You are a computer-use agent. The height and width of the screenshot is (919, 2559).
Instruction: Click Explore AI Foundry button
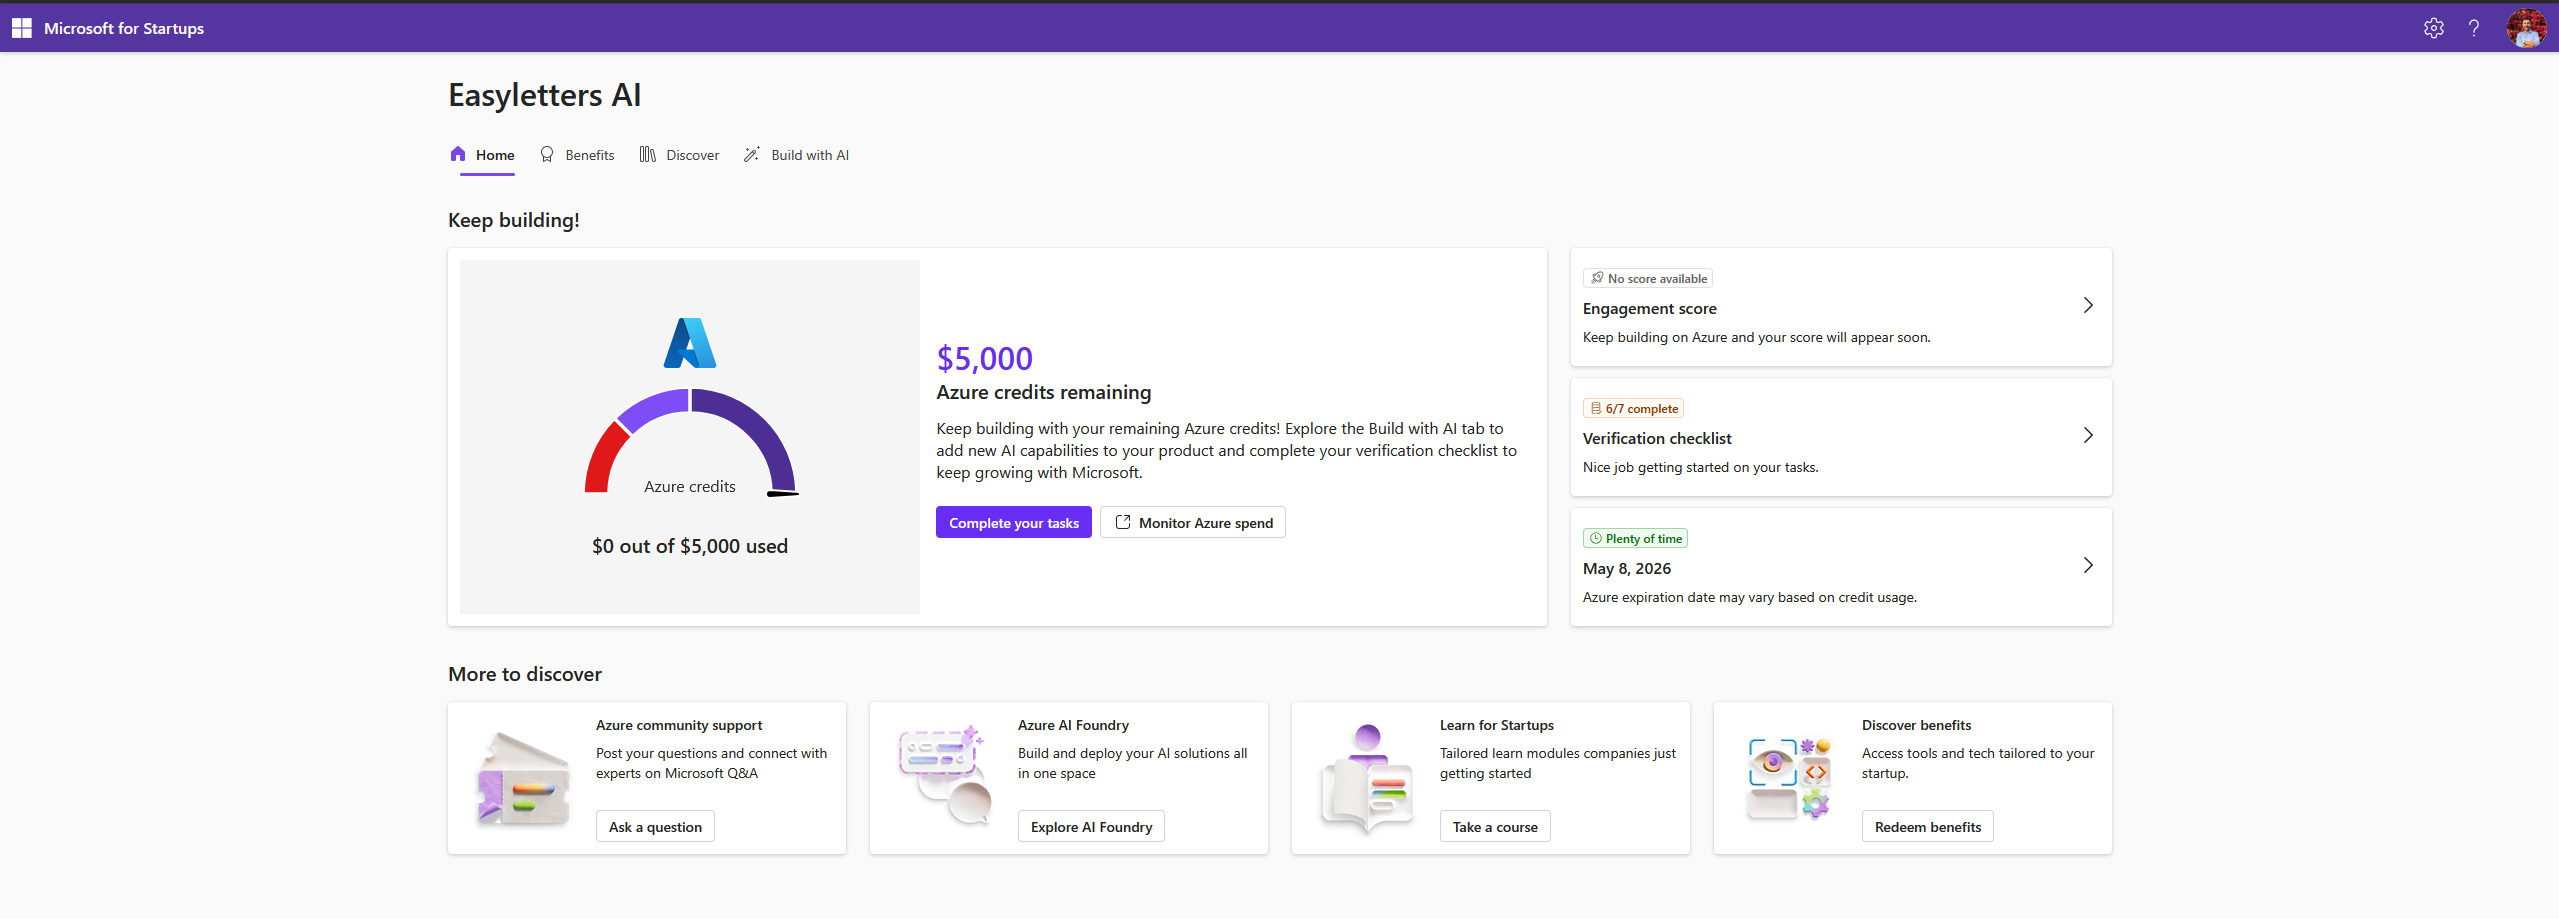1091,826
